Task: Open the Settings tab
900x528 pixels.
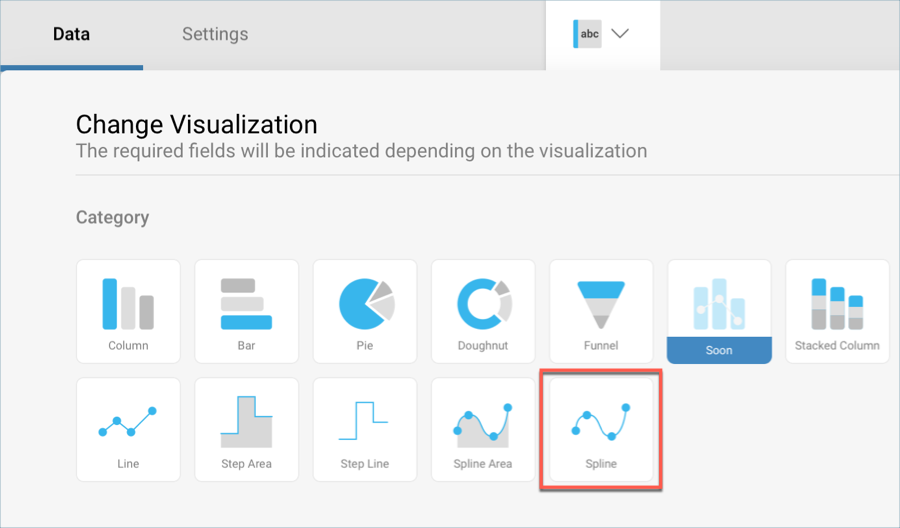Action: tap(215, 34)
